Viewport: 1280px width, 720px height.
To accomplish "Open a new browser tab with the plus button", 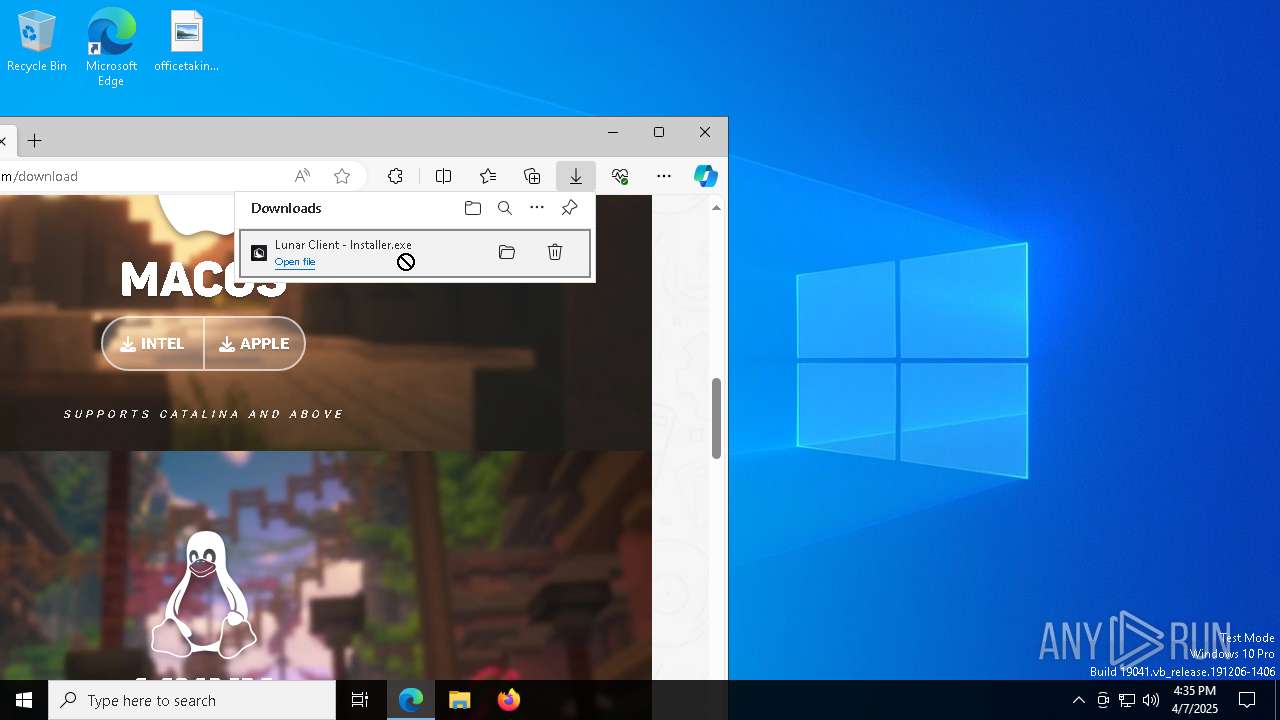I will (35, 141).
